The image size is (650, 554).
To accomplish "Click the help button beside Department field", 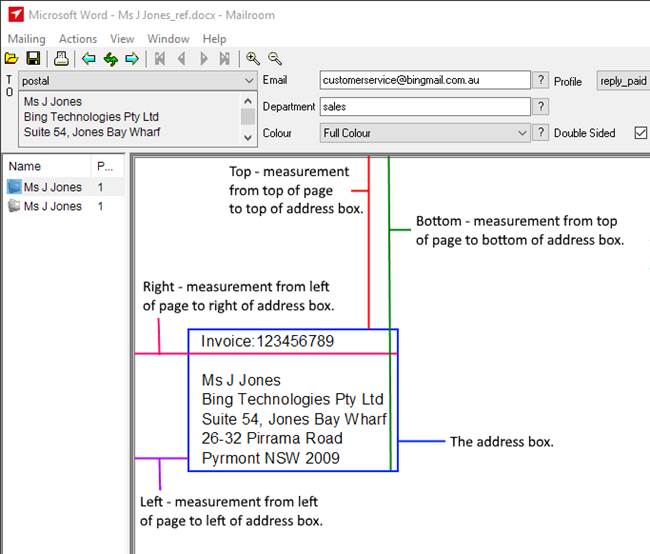I will tap(541, 107).
